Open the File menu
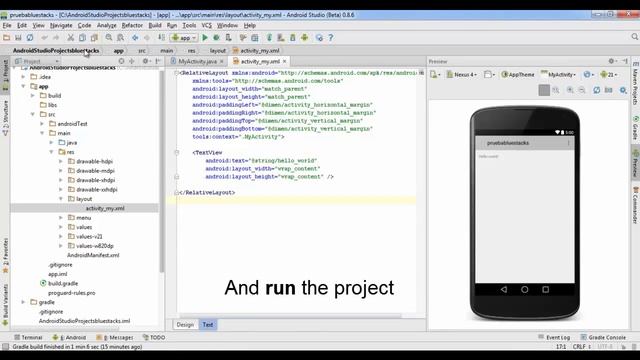The width and height of the screenshot is (640, 360). [7, 25]
